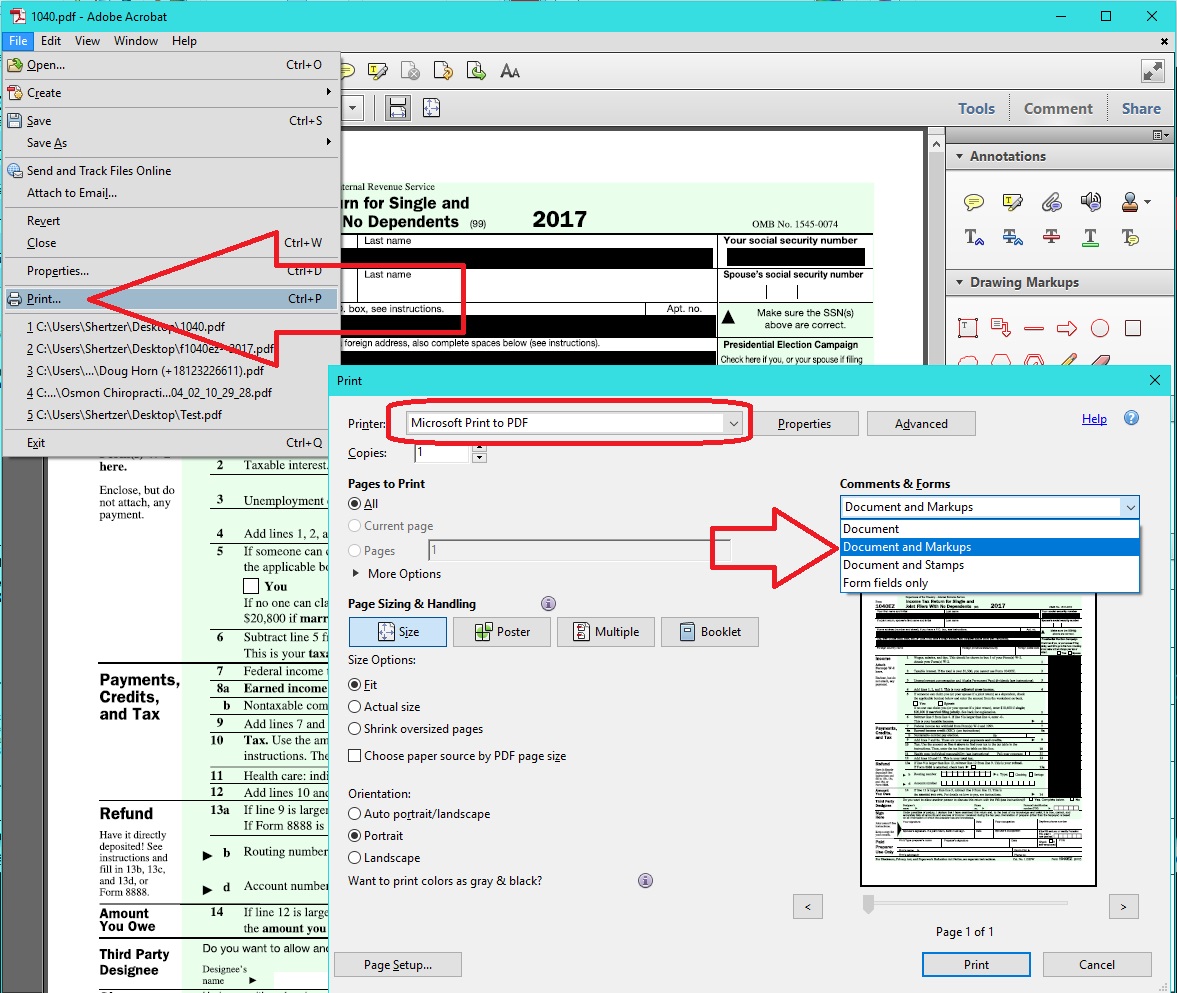
Task: Select Portrait orientation
Action: click(x=355, y=835)
